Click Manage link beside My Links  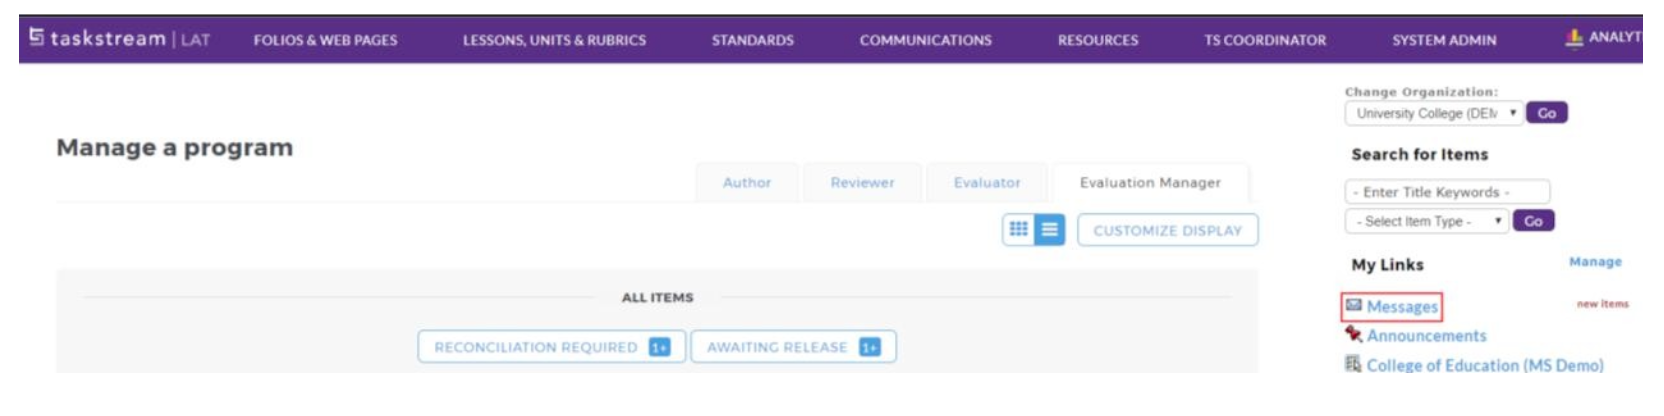1595,262
